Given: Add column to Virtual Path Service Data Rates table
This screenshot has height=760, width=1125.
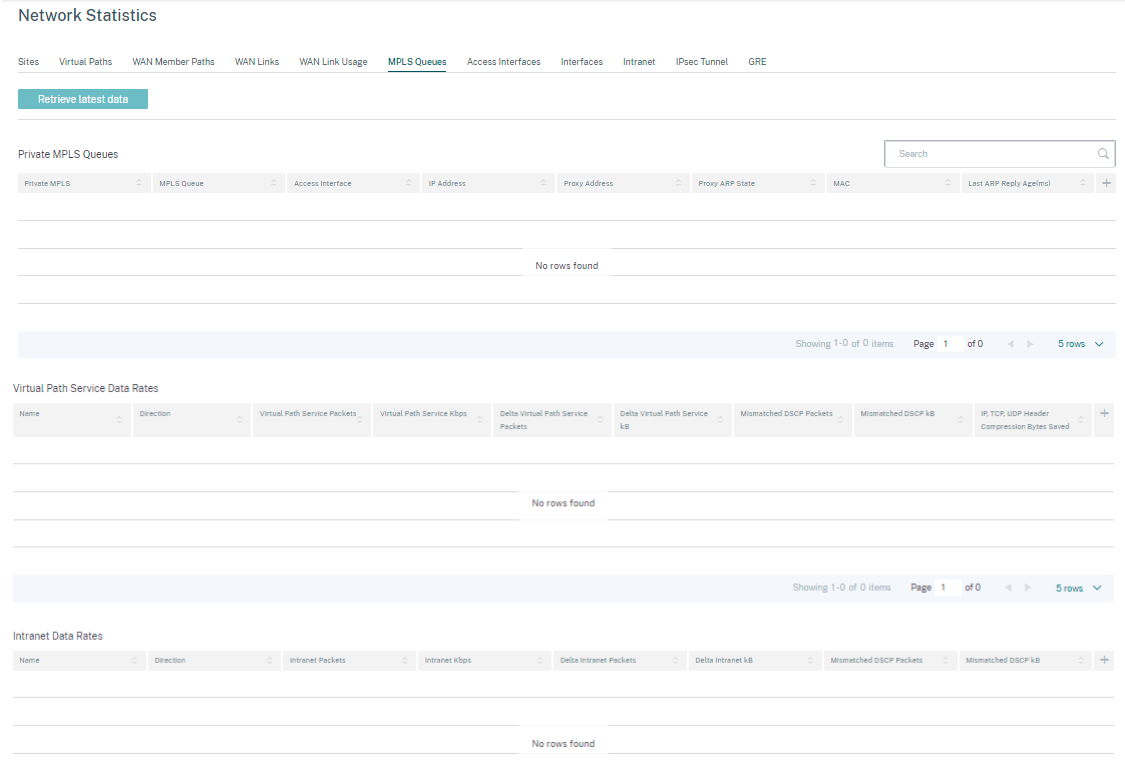Looking at the screenshot, I should 1104,413.
